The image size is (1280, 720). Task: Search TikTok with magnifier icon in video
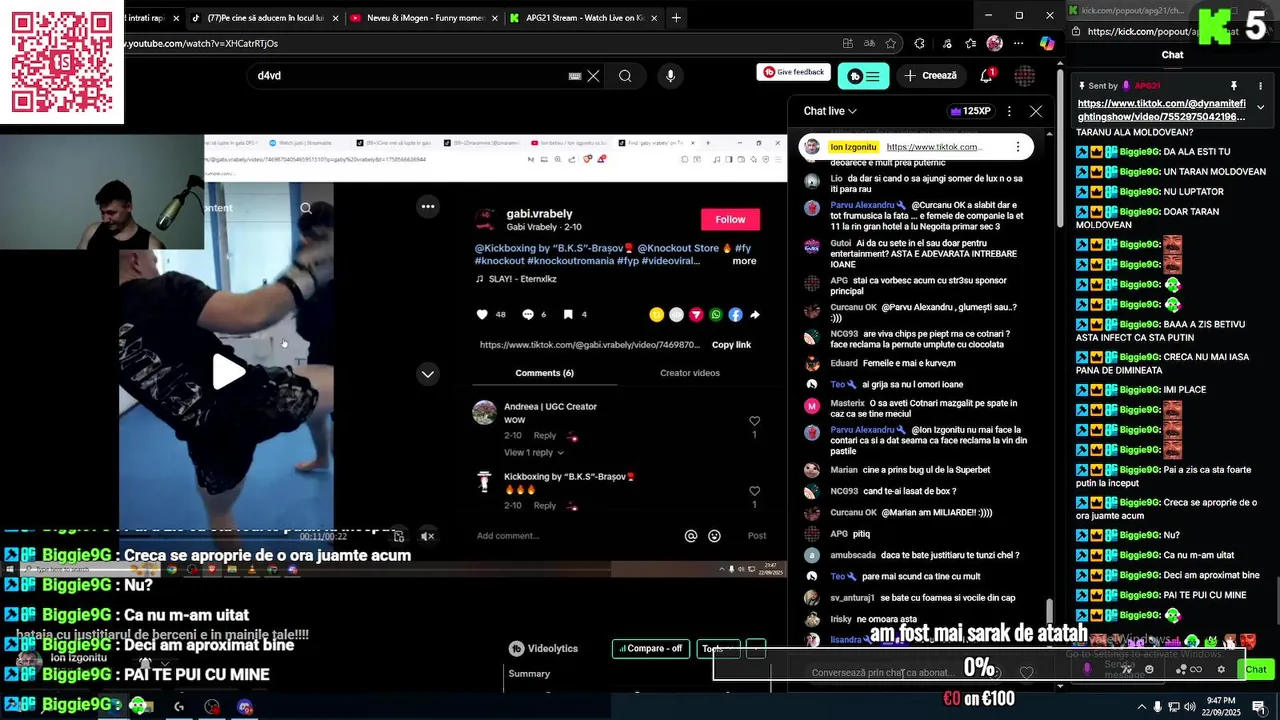pyautogui.click(x=306, y=208)
